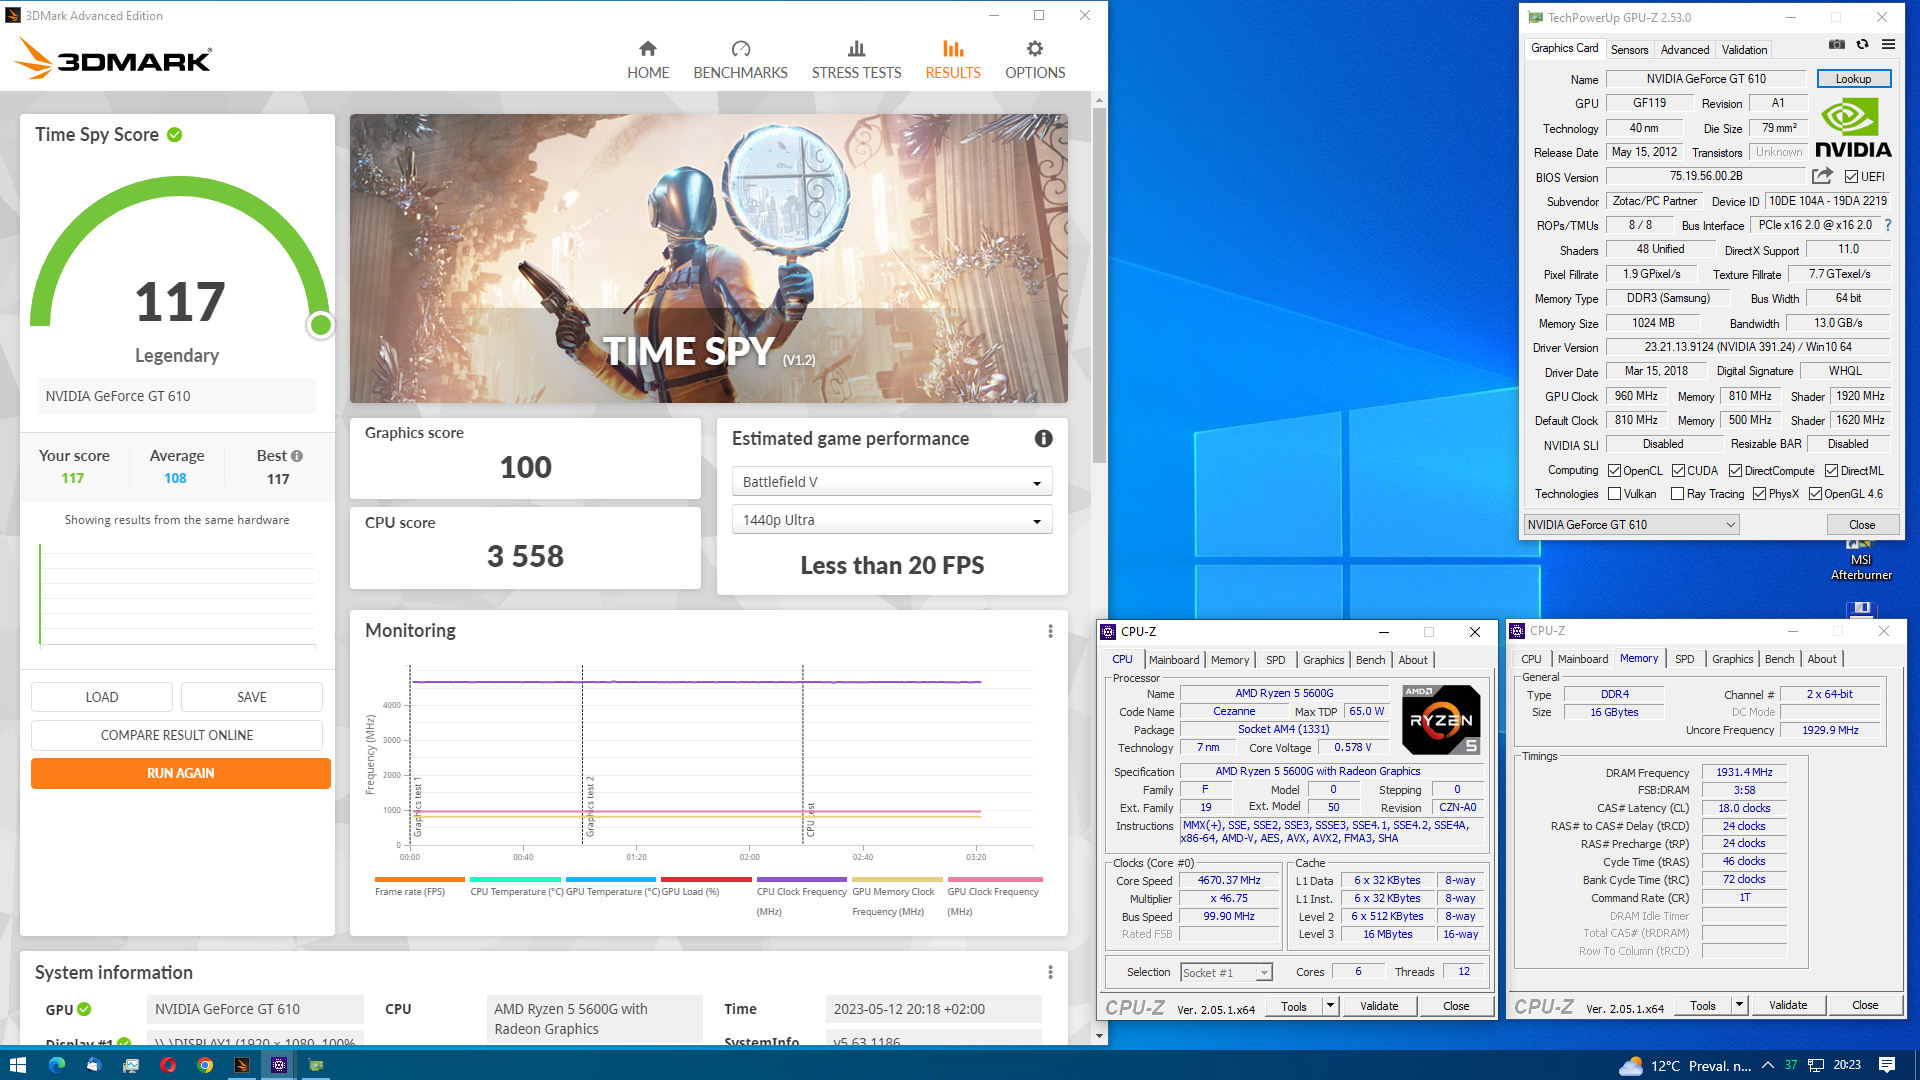Click the Time Spy hero image

[708, 258]
